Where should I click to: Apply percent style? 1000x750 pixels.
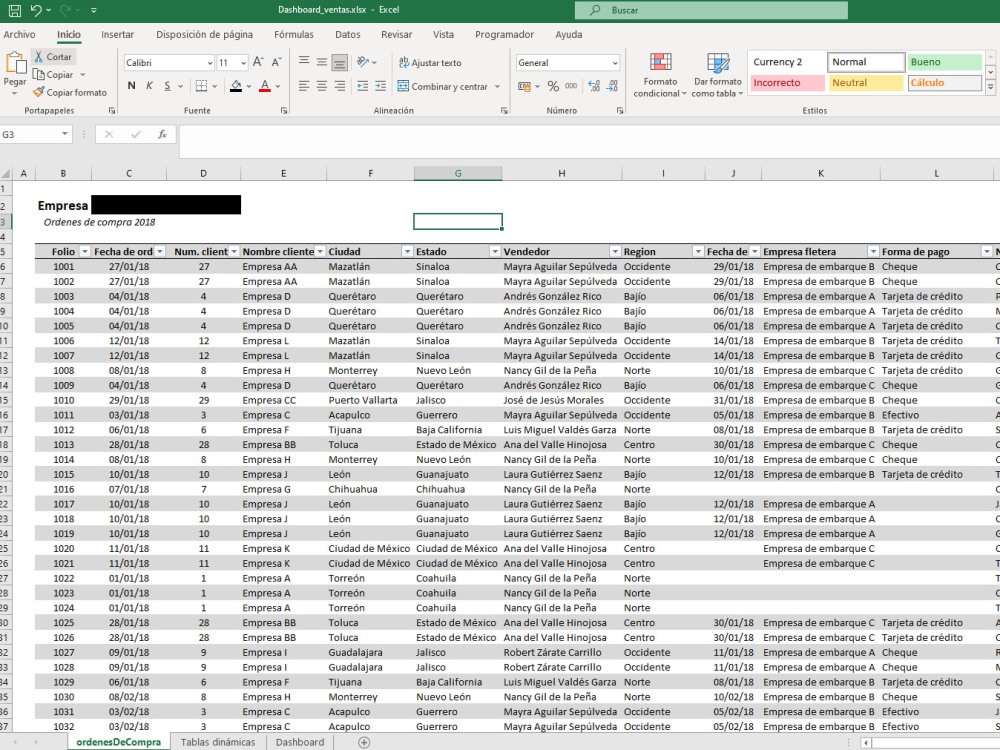point(553,86)
